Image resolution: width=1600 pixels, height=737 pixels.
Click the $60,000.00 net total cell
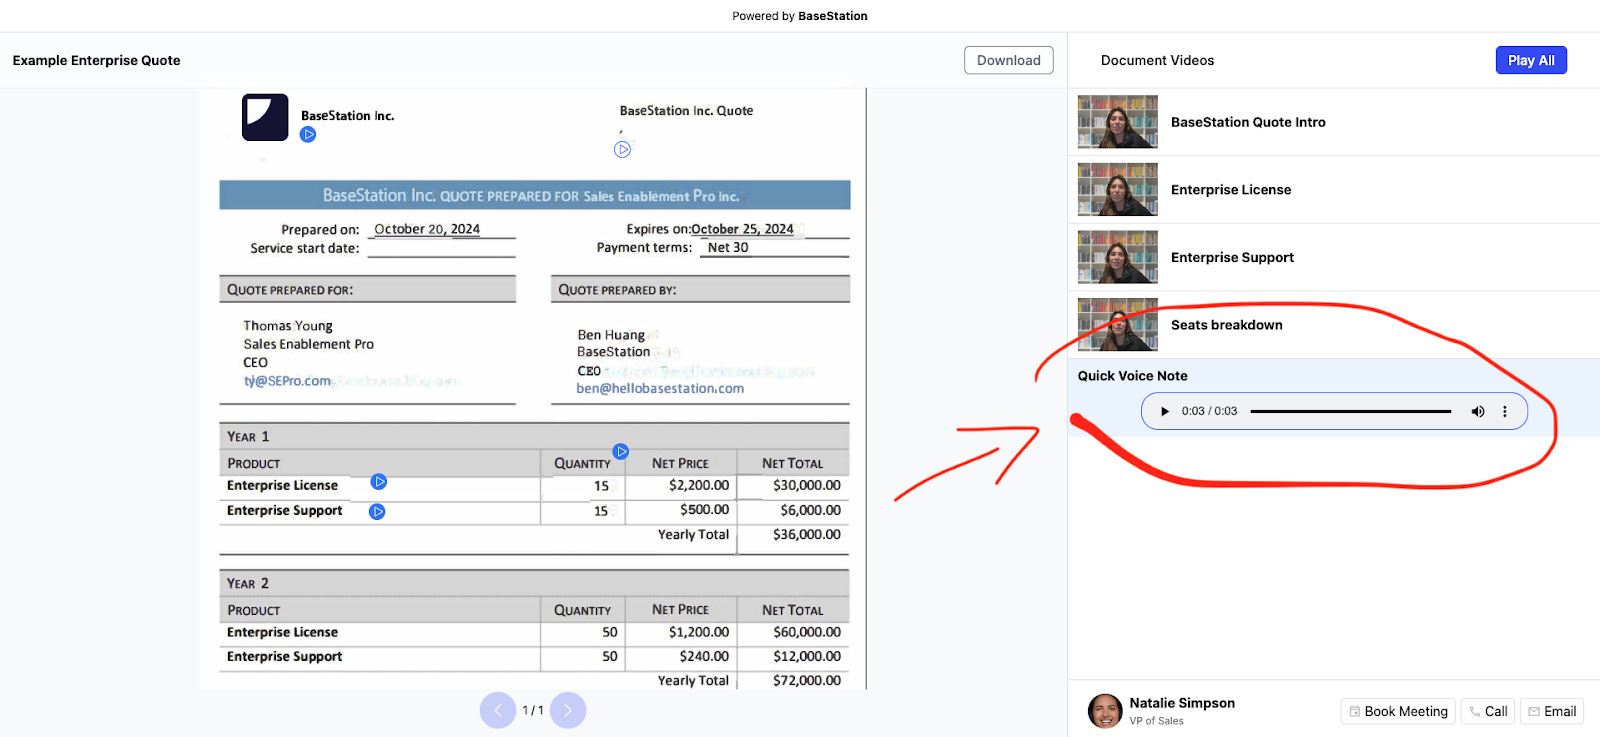pos(807,632)
